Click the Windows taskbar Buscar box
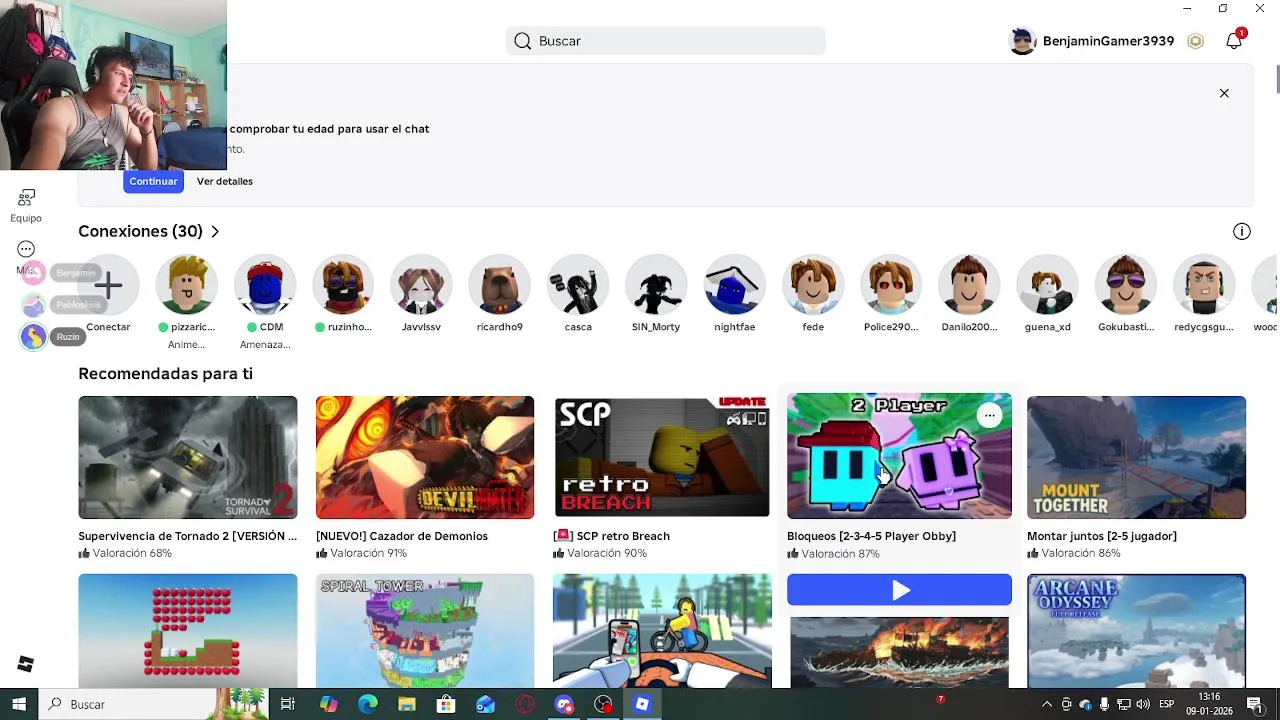Viewport: 1280px width, 720px height. click(154, 704)
